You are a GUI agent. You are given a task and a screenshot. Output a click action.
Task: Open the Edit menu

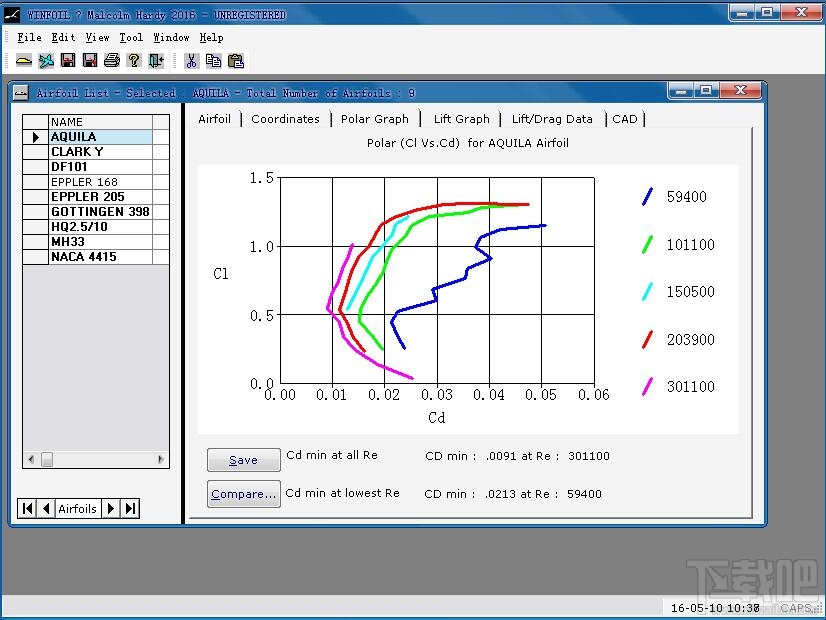tap(63, 37)
